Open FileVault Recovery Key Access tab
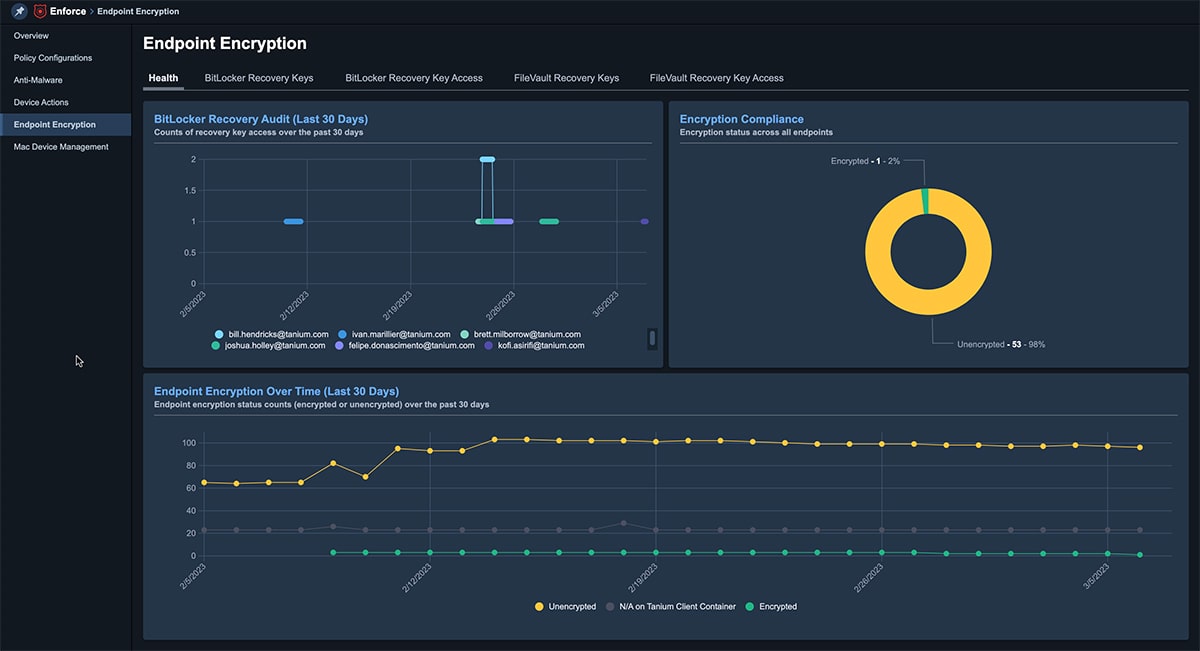 [717, 78]
